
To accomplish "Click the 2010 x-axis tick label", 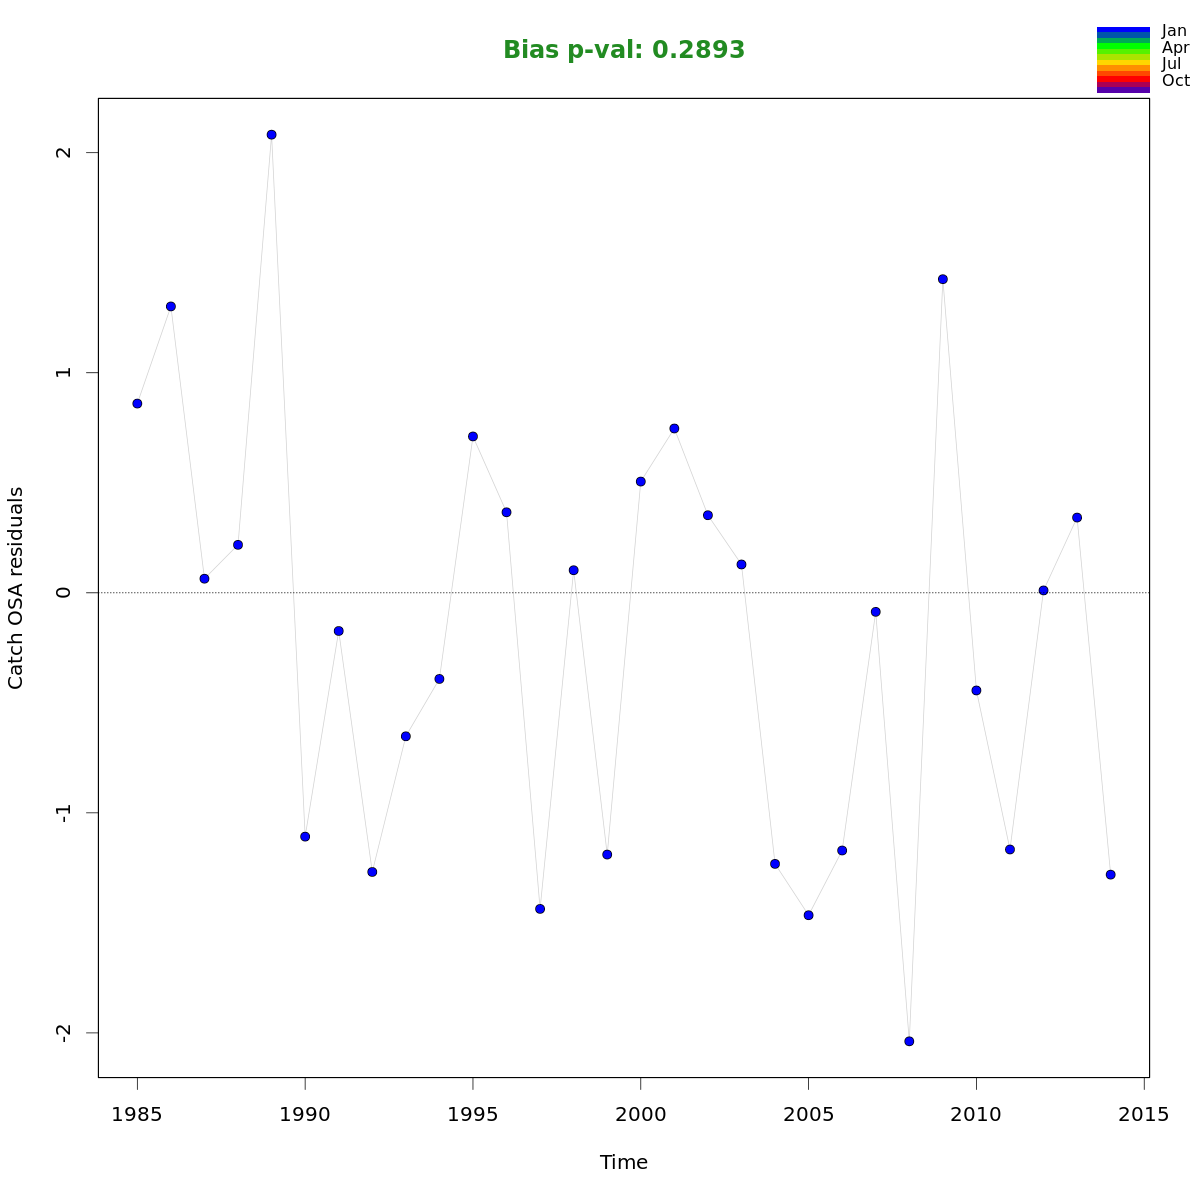I will [976, 1114].
